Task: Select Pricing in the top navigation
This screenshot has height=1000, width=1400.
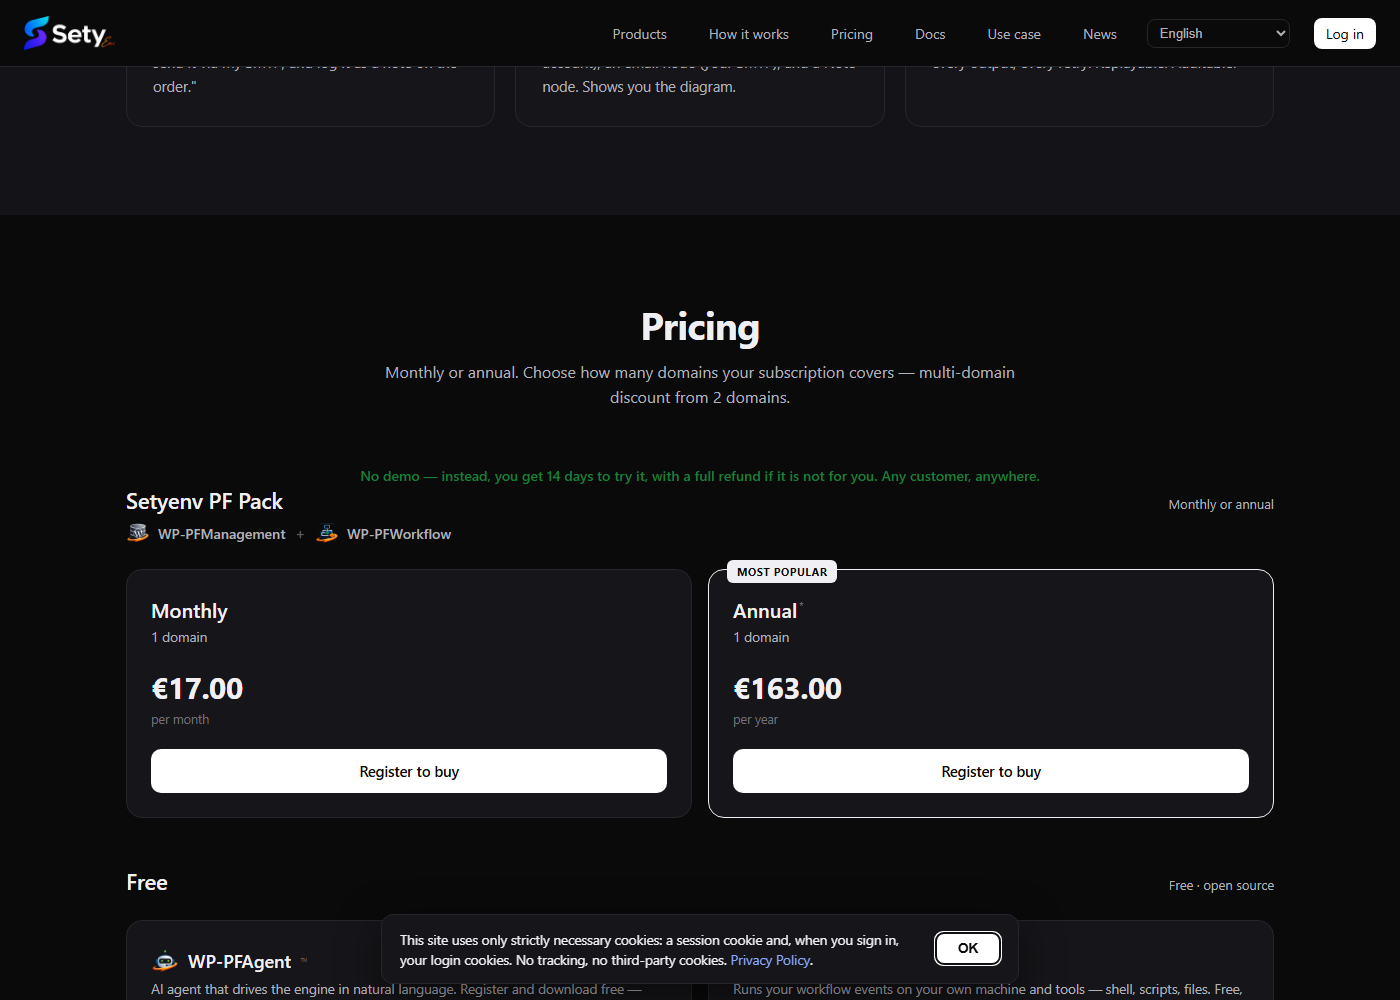Action: 852,34
